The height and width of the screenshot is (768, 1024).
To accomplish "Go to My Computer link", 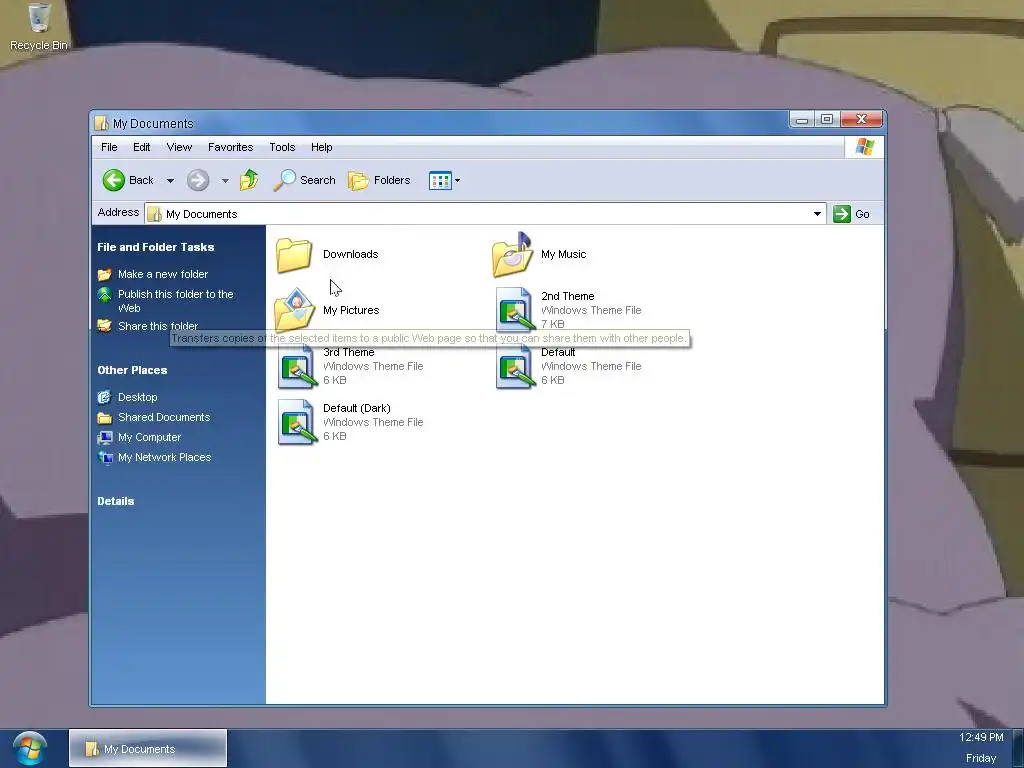I will 150,438.
